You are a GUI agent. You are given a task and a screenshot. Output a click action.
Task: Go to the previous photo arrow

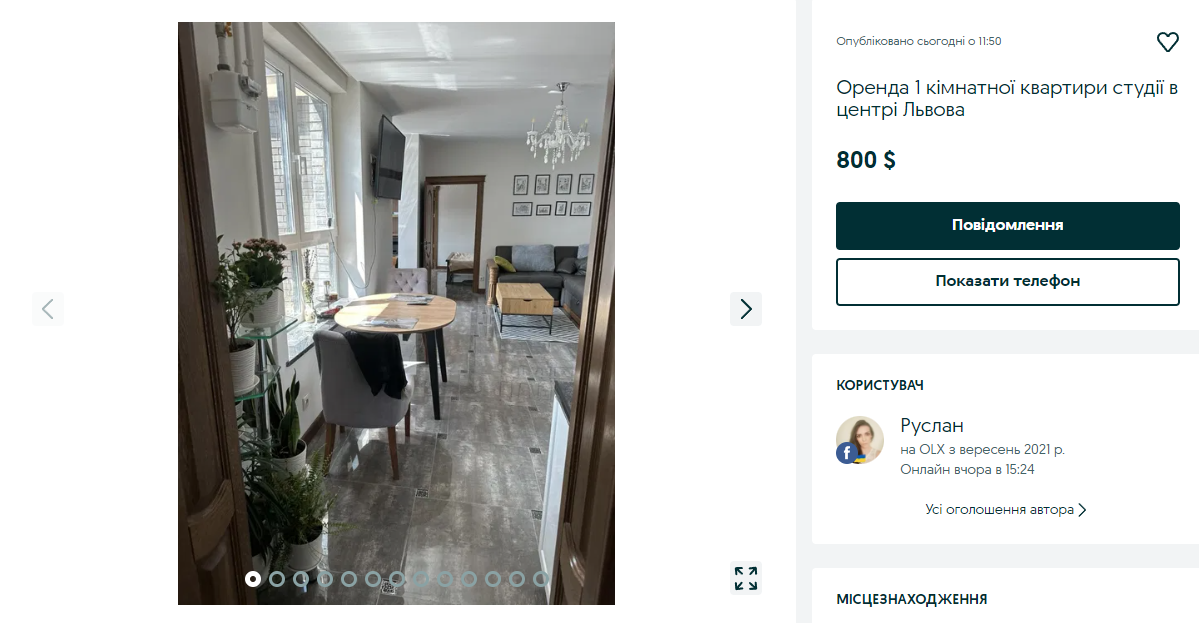pos(48,309)
